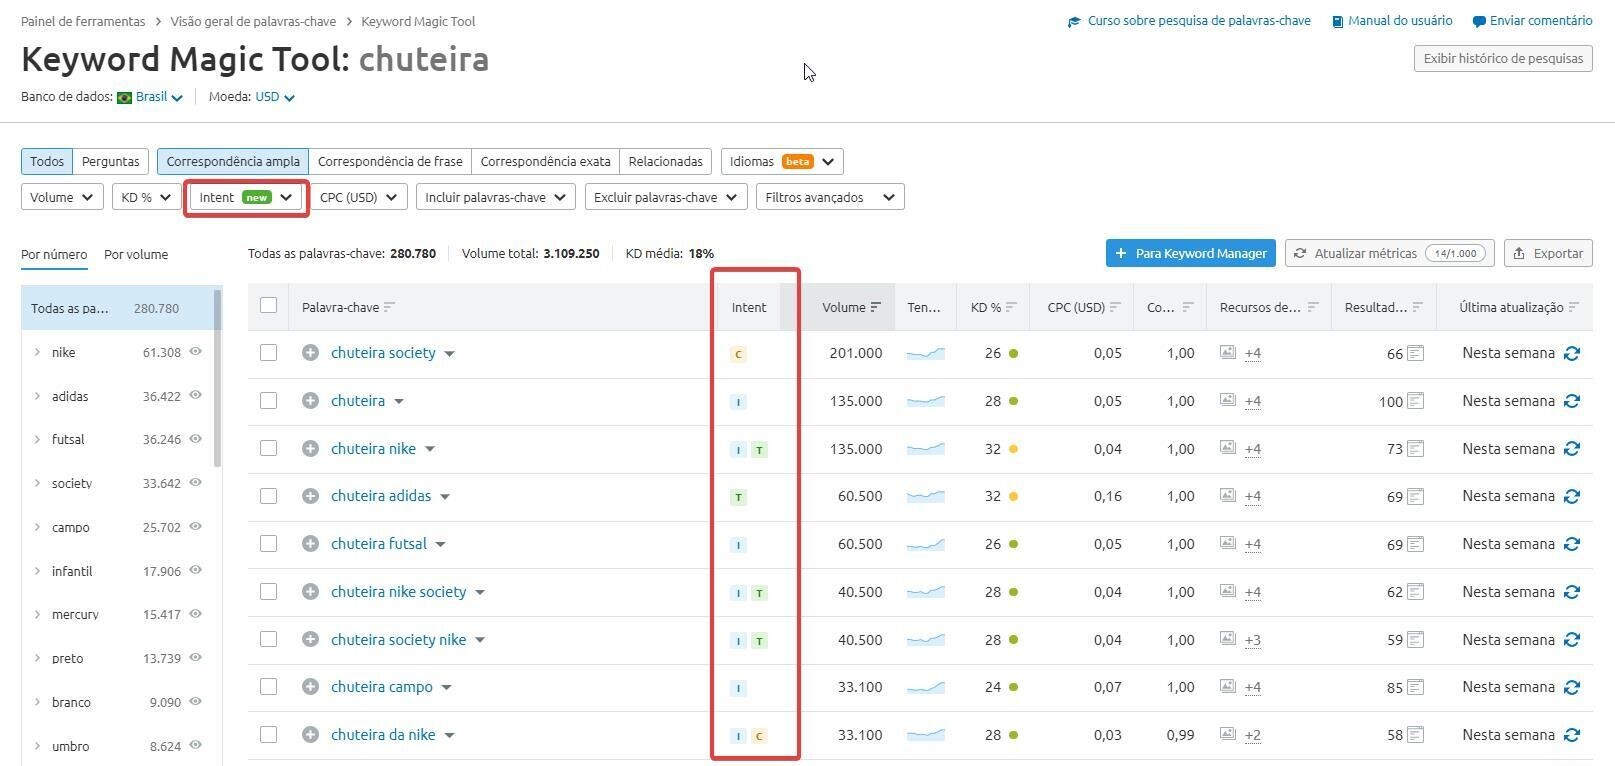This screenshot has width=1615, height=766.
Task: Check the box for chuteira futsal row
Action: point(268,544)
